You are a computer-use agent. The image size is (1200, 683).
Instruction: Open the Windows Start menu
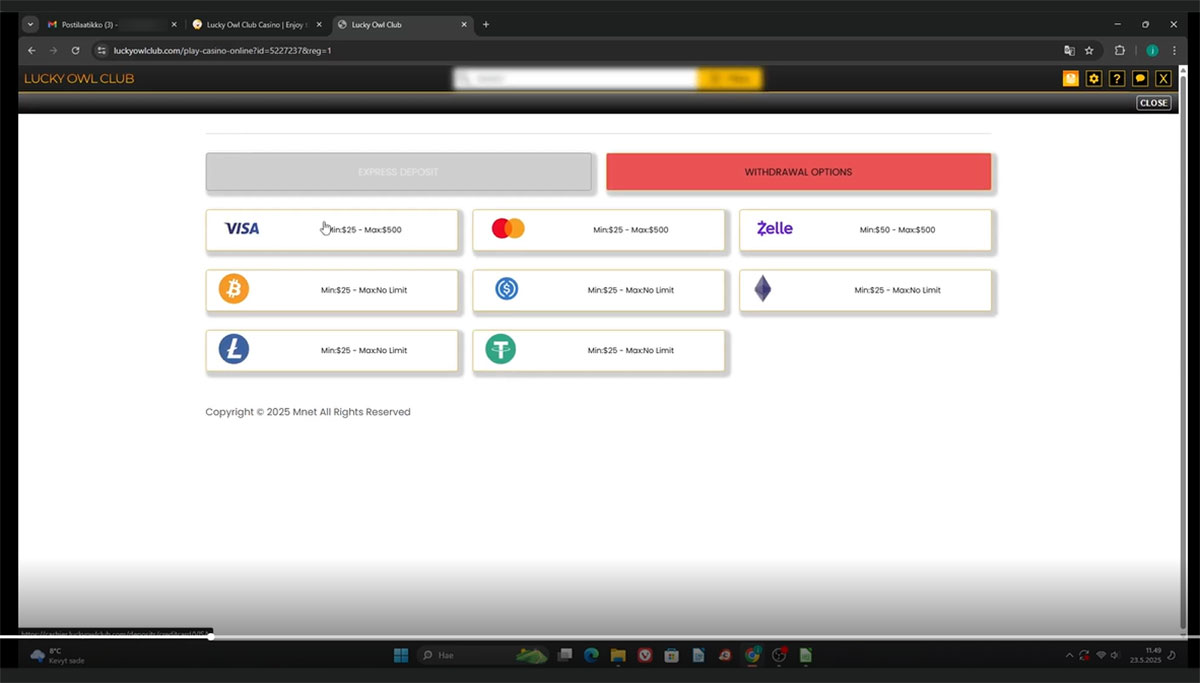[x=401, y=655]
